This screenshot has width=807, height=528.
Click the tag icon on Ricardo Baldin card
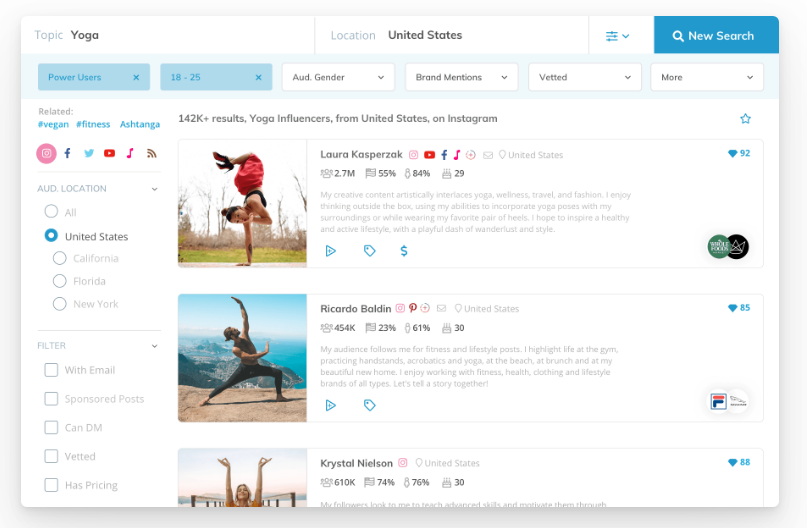point(370,405)
